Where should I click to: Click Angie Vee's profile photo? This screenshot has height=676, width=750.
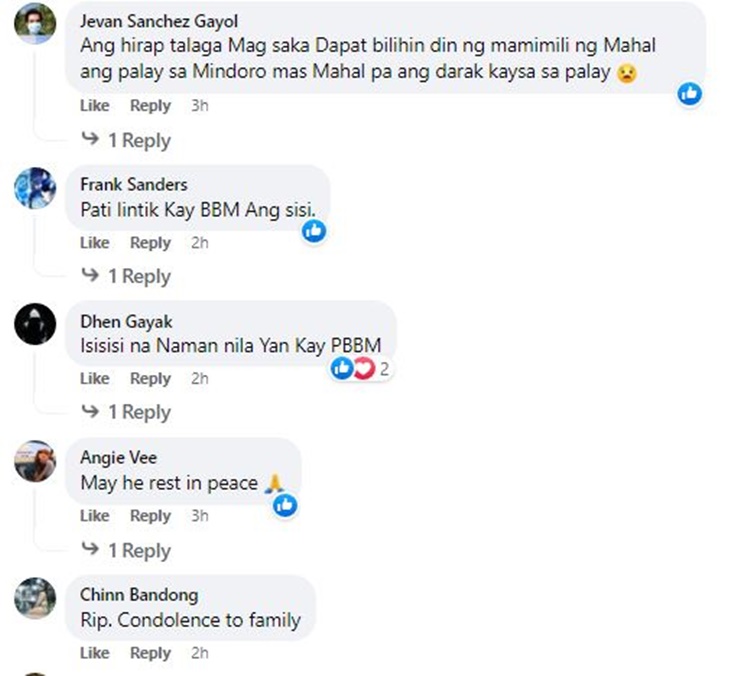[35, 461]
